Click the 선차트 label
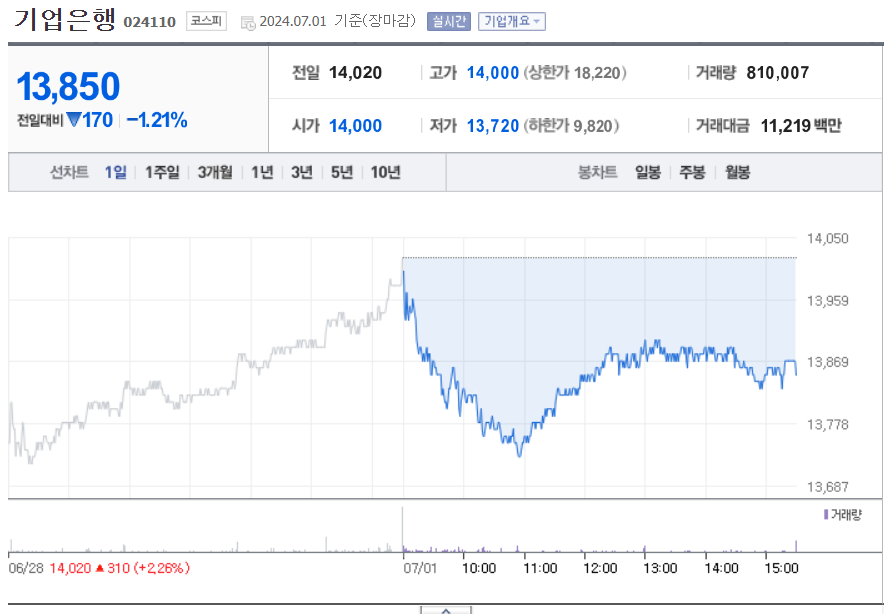This screenshot has width=884, height=614. point(69,172)
